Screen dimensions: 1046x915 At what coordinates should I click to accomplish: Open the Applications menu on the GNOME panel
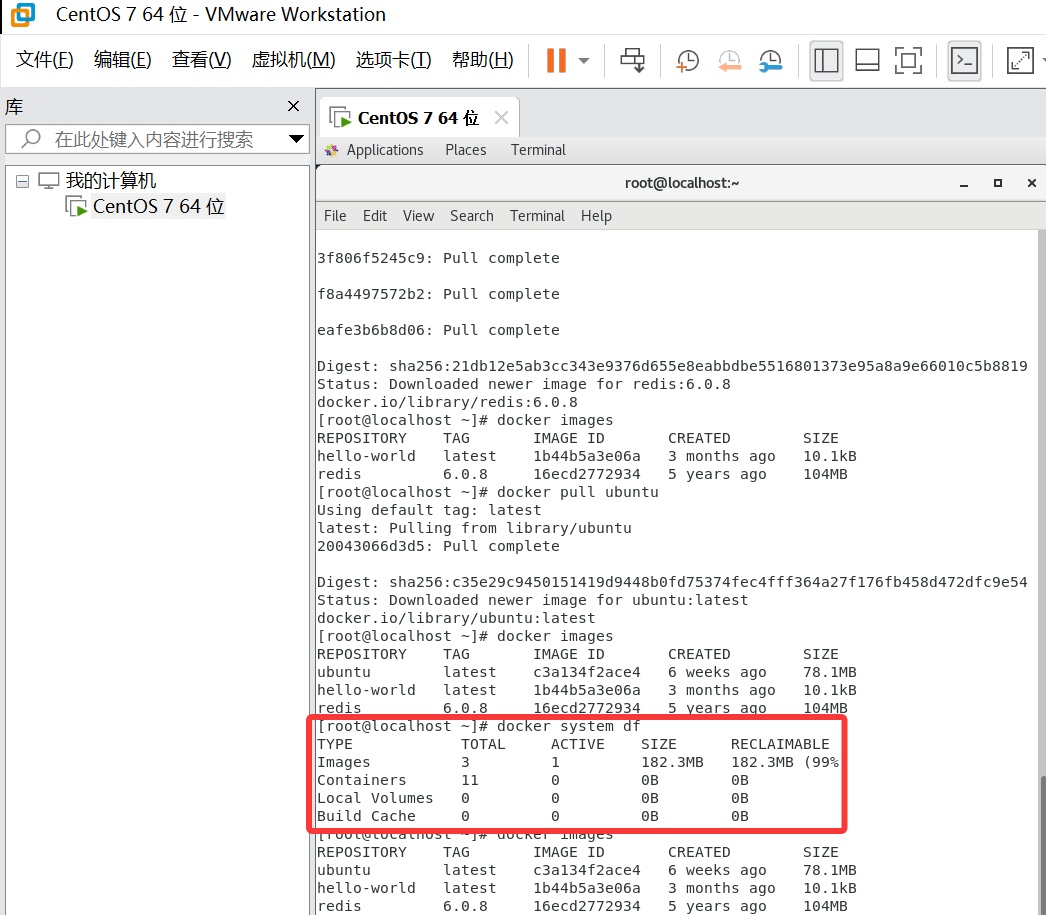(x=385, y=149)
